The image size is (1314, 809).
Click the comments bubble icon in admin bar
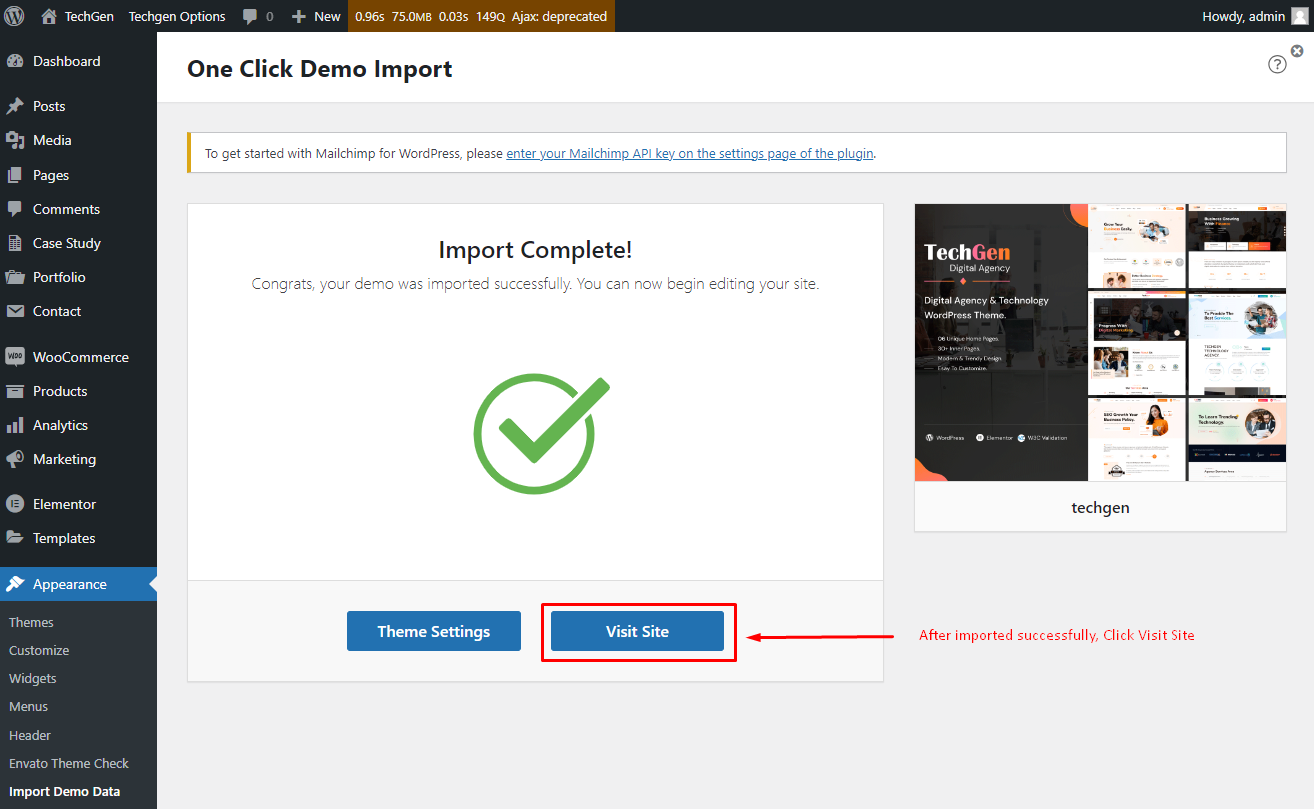click(250, 16)
